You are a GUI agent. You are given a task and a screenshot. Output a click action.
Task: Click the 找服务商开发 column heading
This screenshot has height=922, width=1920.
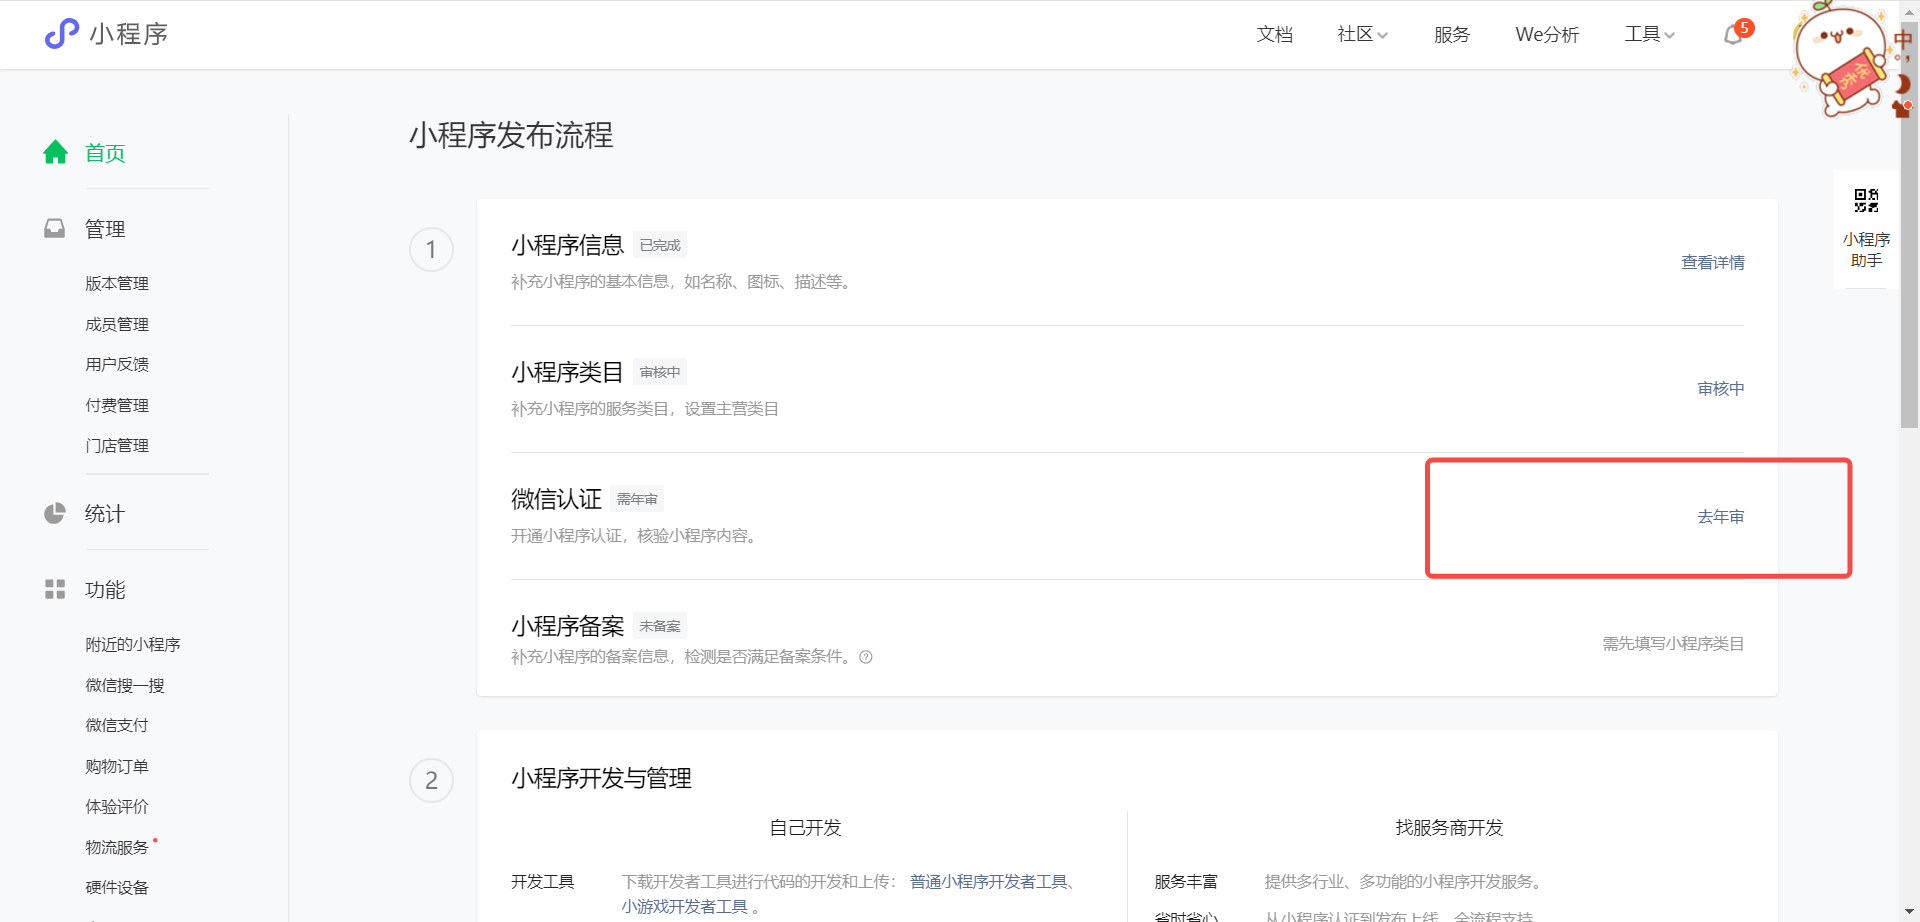point(1450,828)
